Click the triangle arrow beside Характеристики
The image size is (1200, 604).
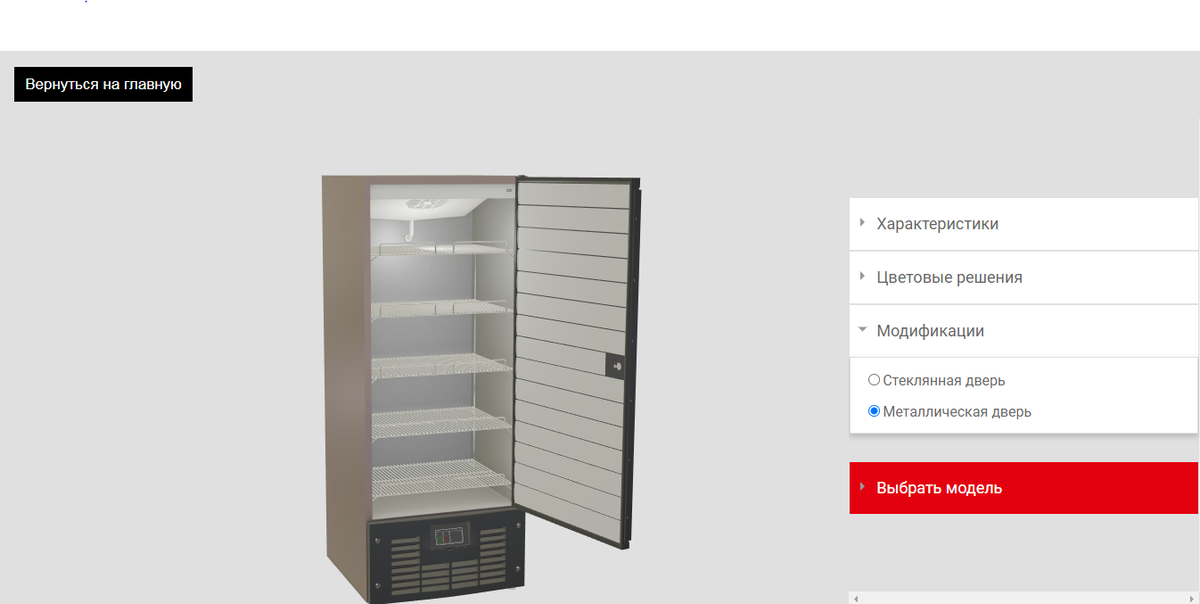[x=862, y=223]
